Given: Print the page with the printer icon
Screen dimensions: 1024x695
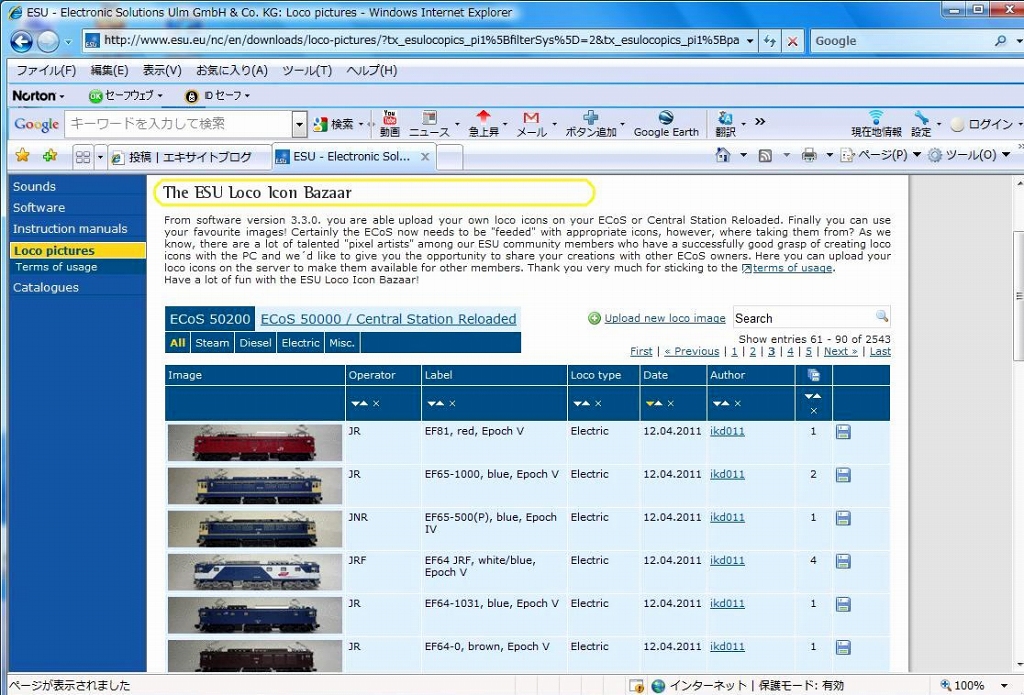Looking at the screenshot, I should pos(808,155).
